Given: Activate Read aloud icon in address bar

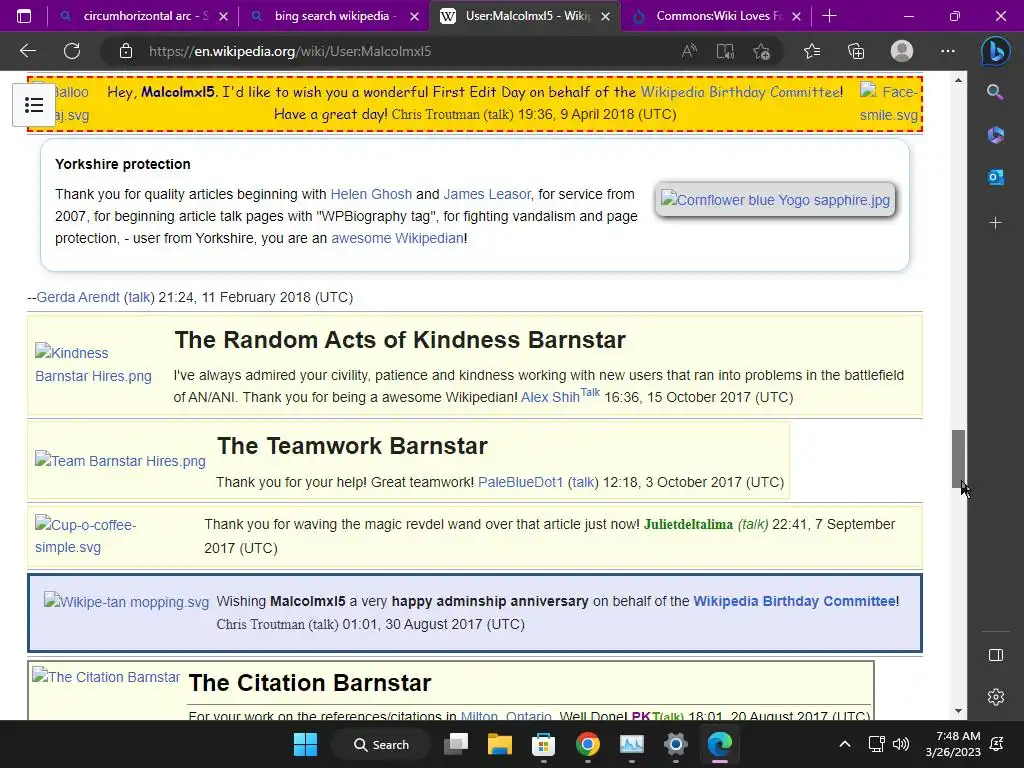Looking at the screenshot, I should pos(689,51).
